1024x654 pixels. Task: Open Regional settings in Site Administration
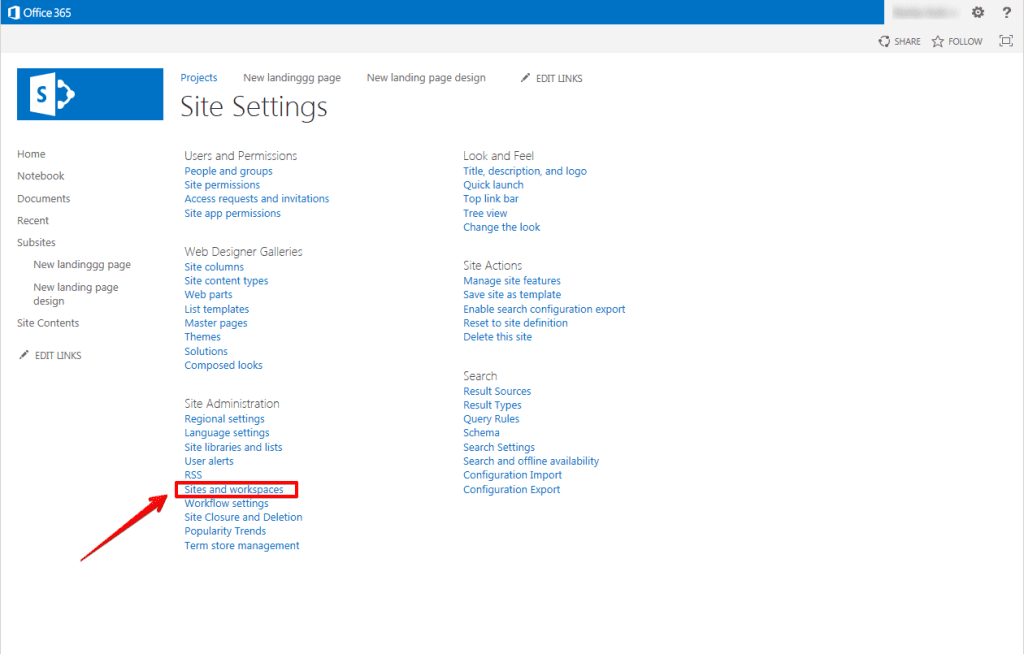(224, 418)
